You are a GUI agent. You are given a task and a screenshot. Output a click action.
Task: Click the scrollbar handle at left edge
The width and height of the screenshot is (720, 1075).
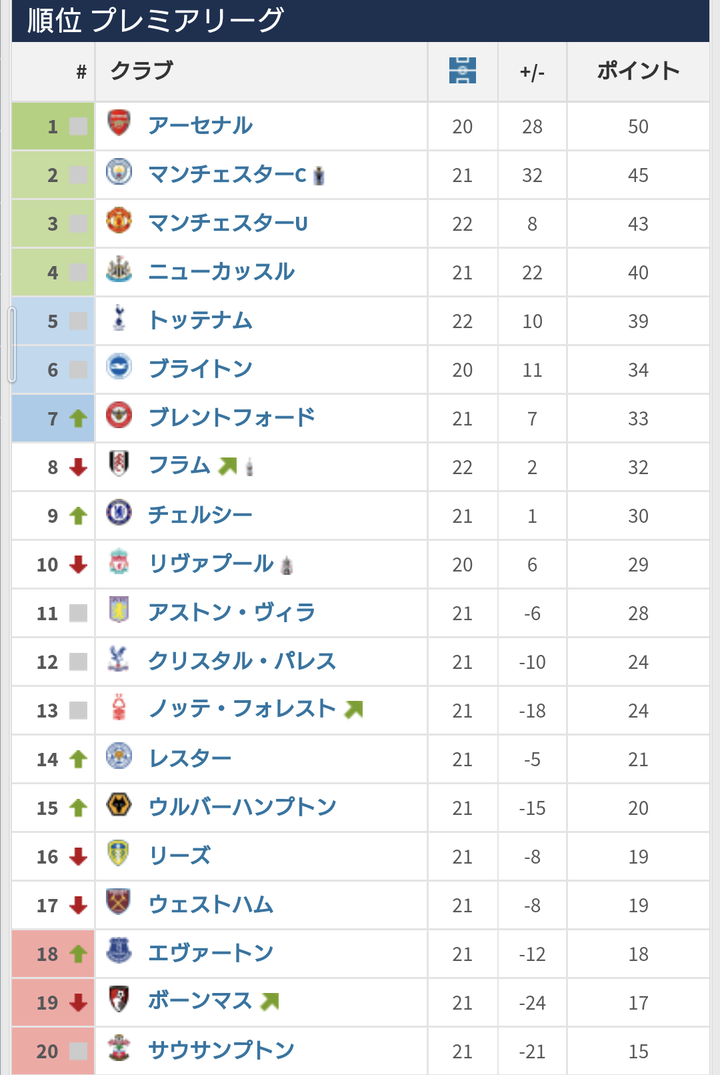(12, 345)
